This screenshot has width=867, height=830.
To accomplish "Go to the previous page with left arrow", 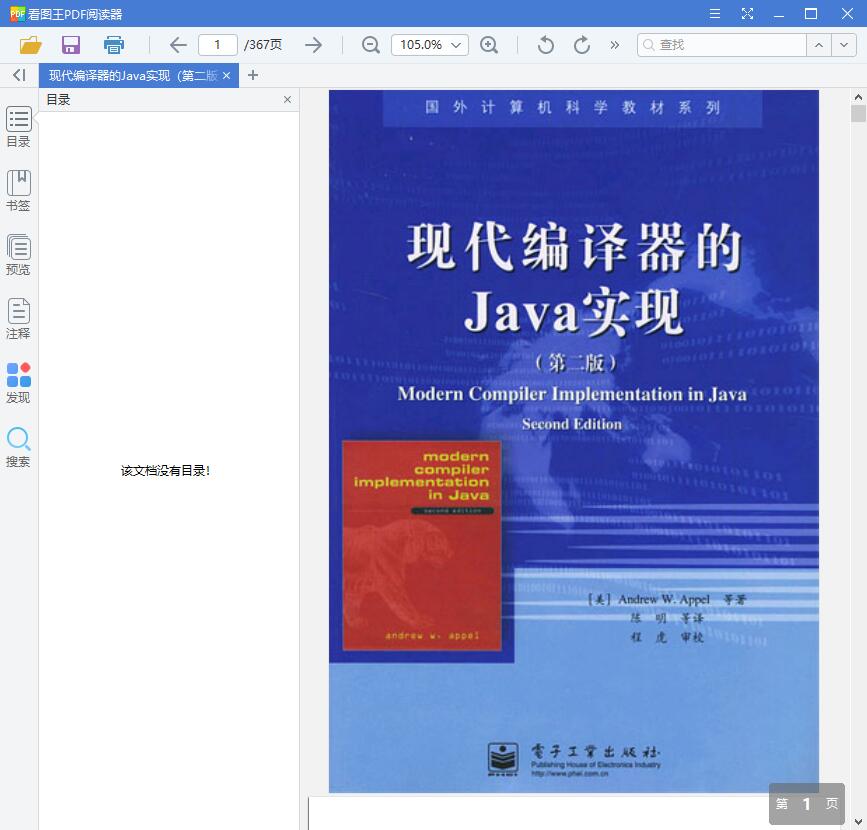I will pyautogui.click(x=178, y=45).
